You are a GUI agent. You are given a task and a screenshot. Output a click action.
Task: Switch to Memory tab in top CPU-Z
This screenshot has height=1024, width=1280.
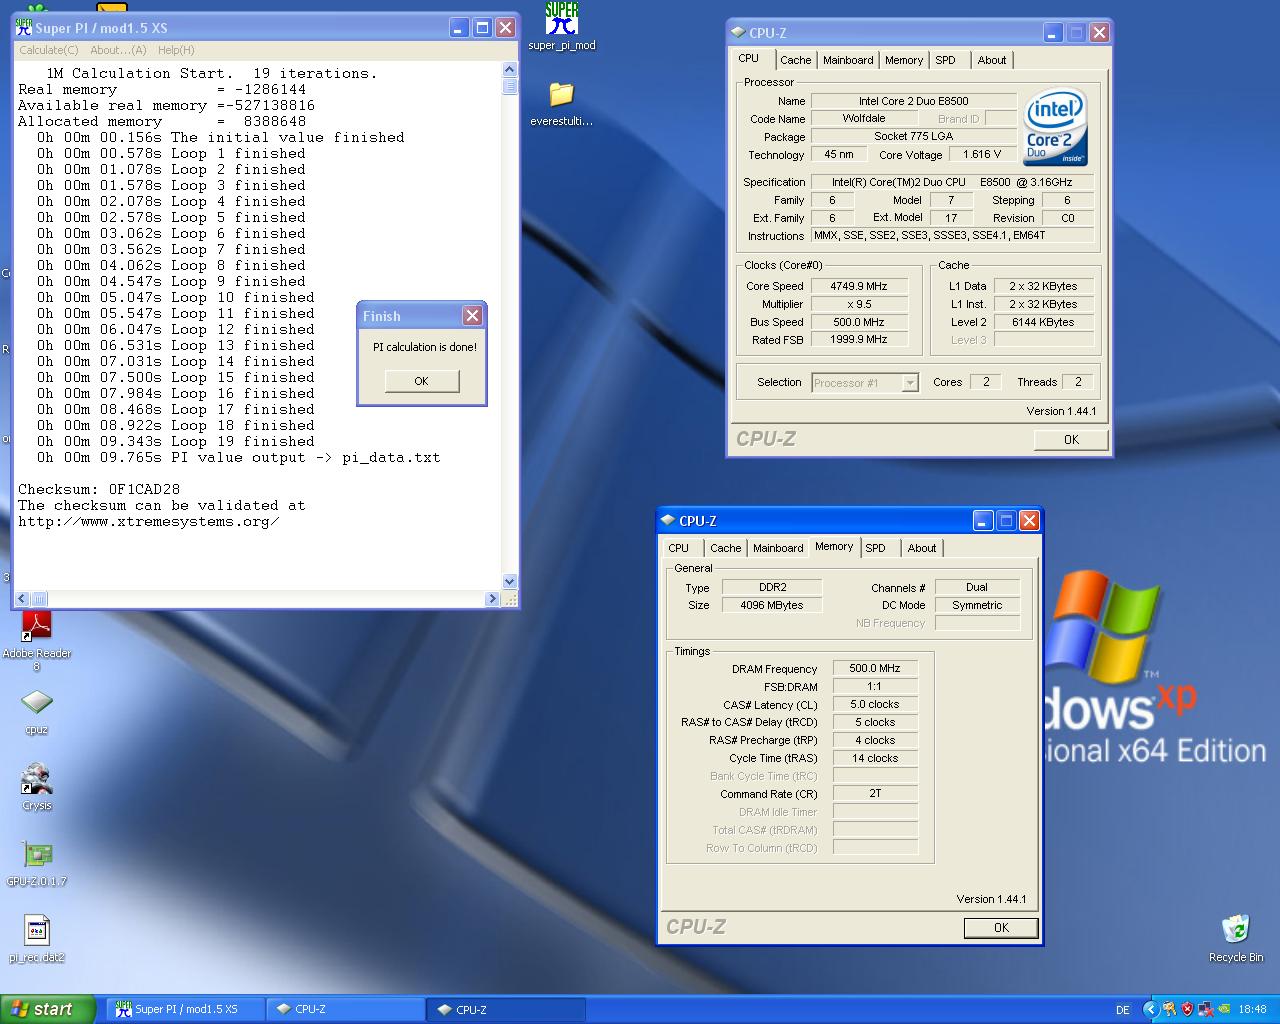click(x=904, y=60)
